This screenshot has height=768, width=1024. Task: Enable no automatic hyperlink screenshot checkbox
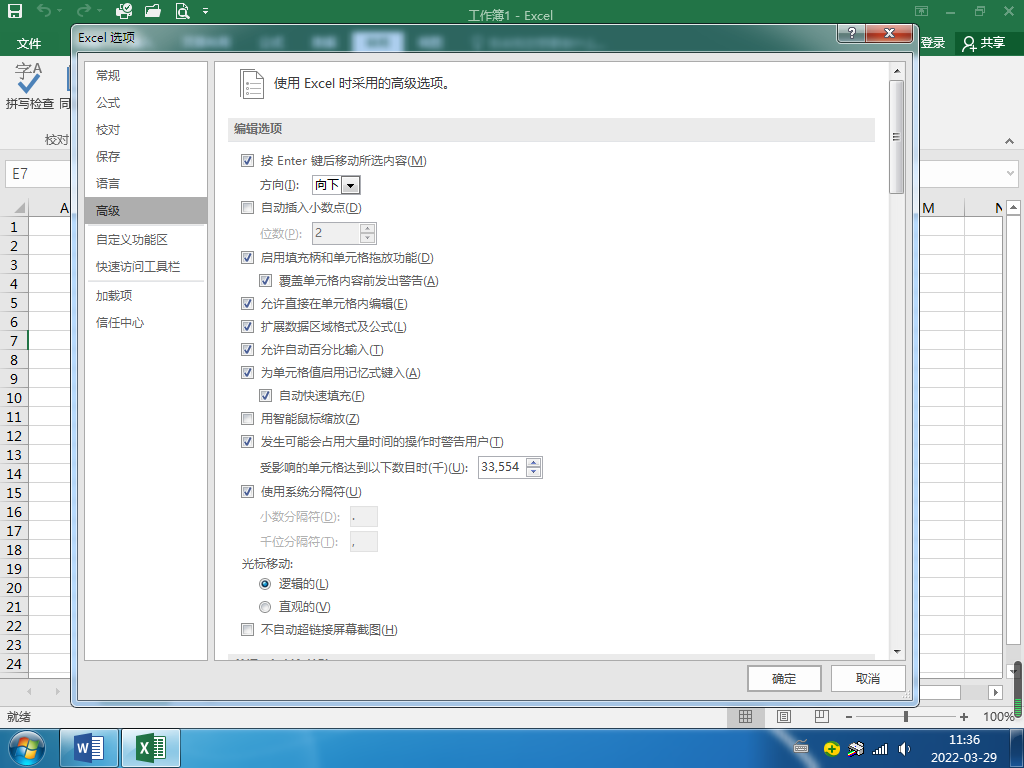point(248,630)
